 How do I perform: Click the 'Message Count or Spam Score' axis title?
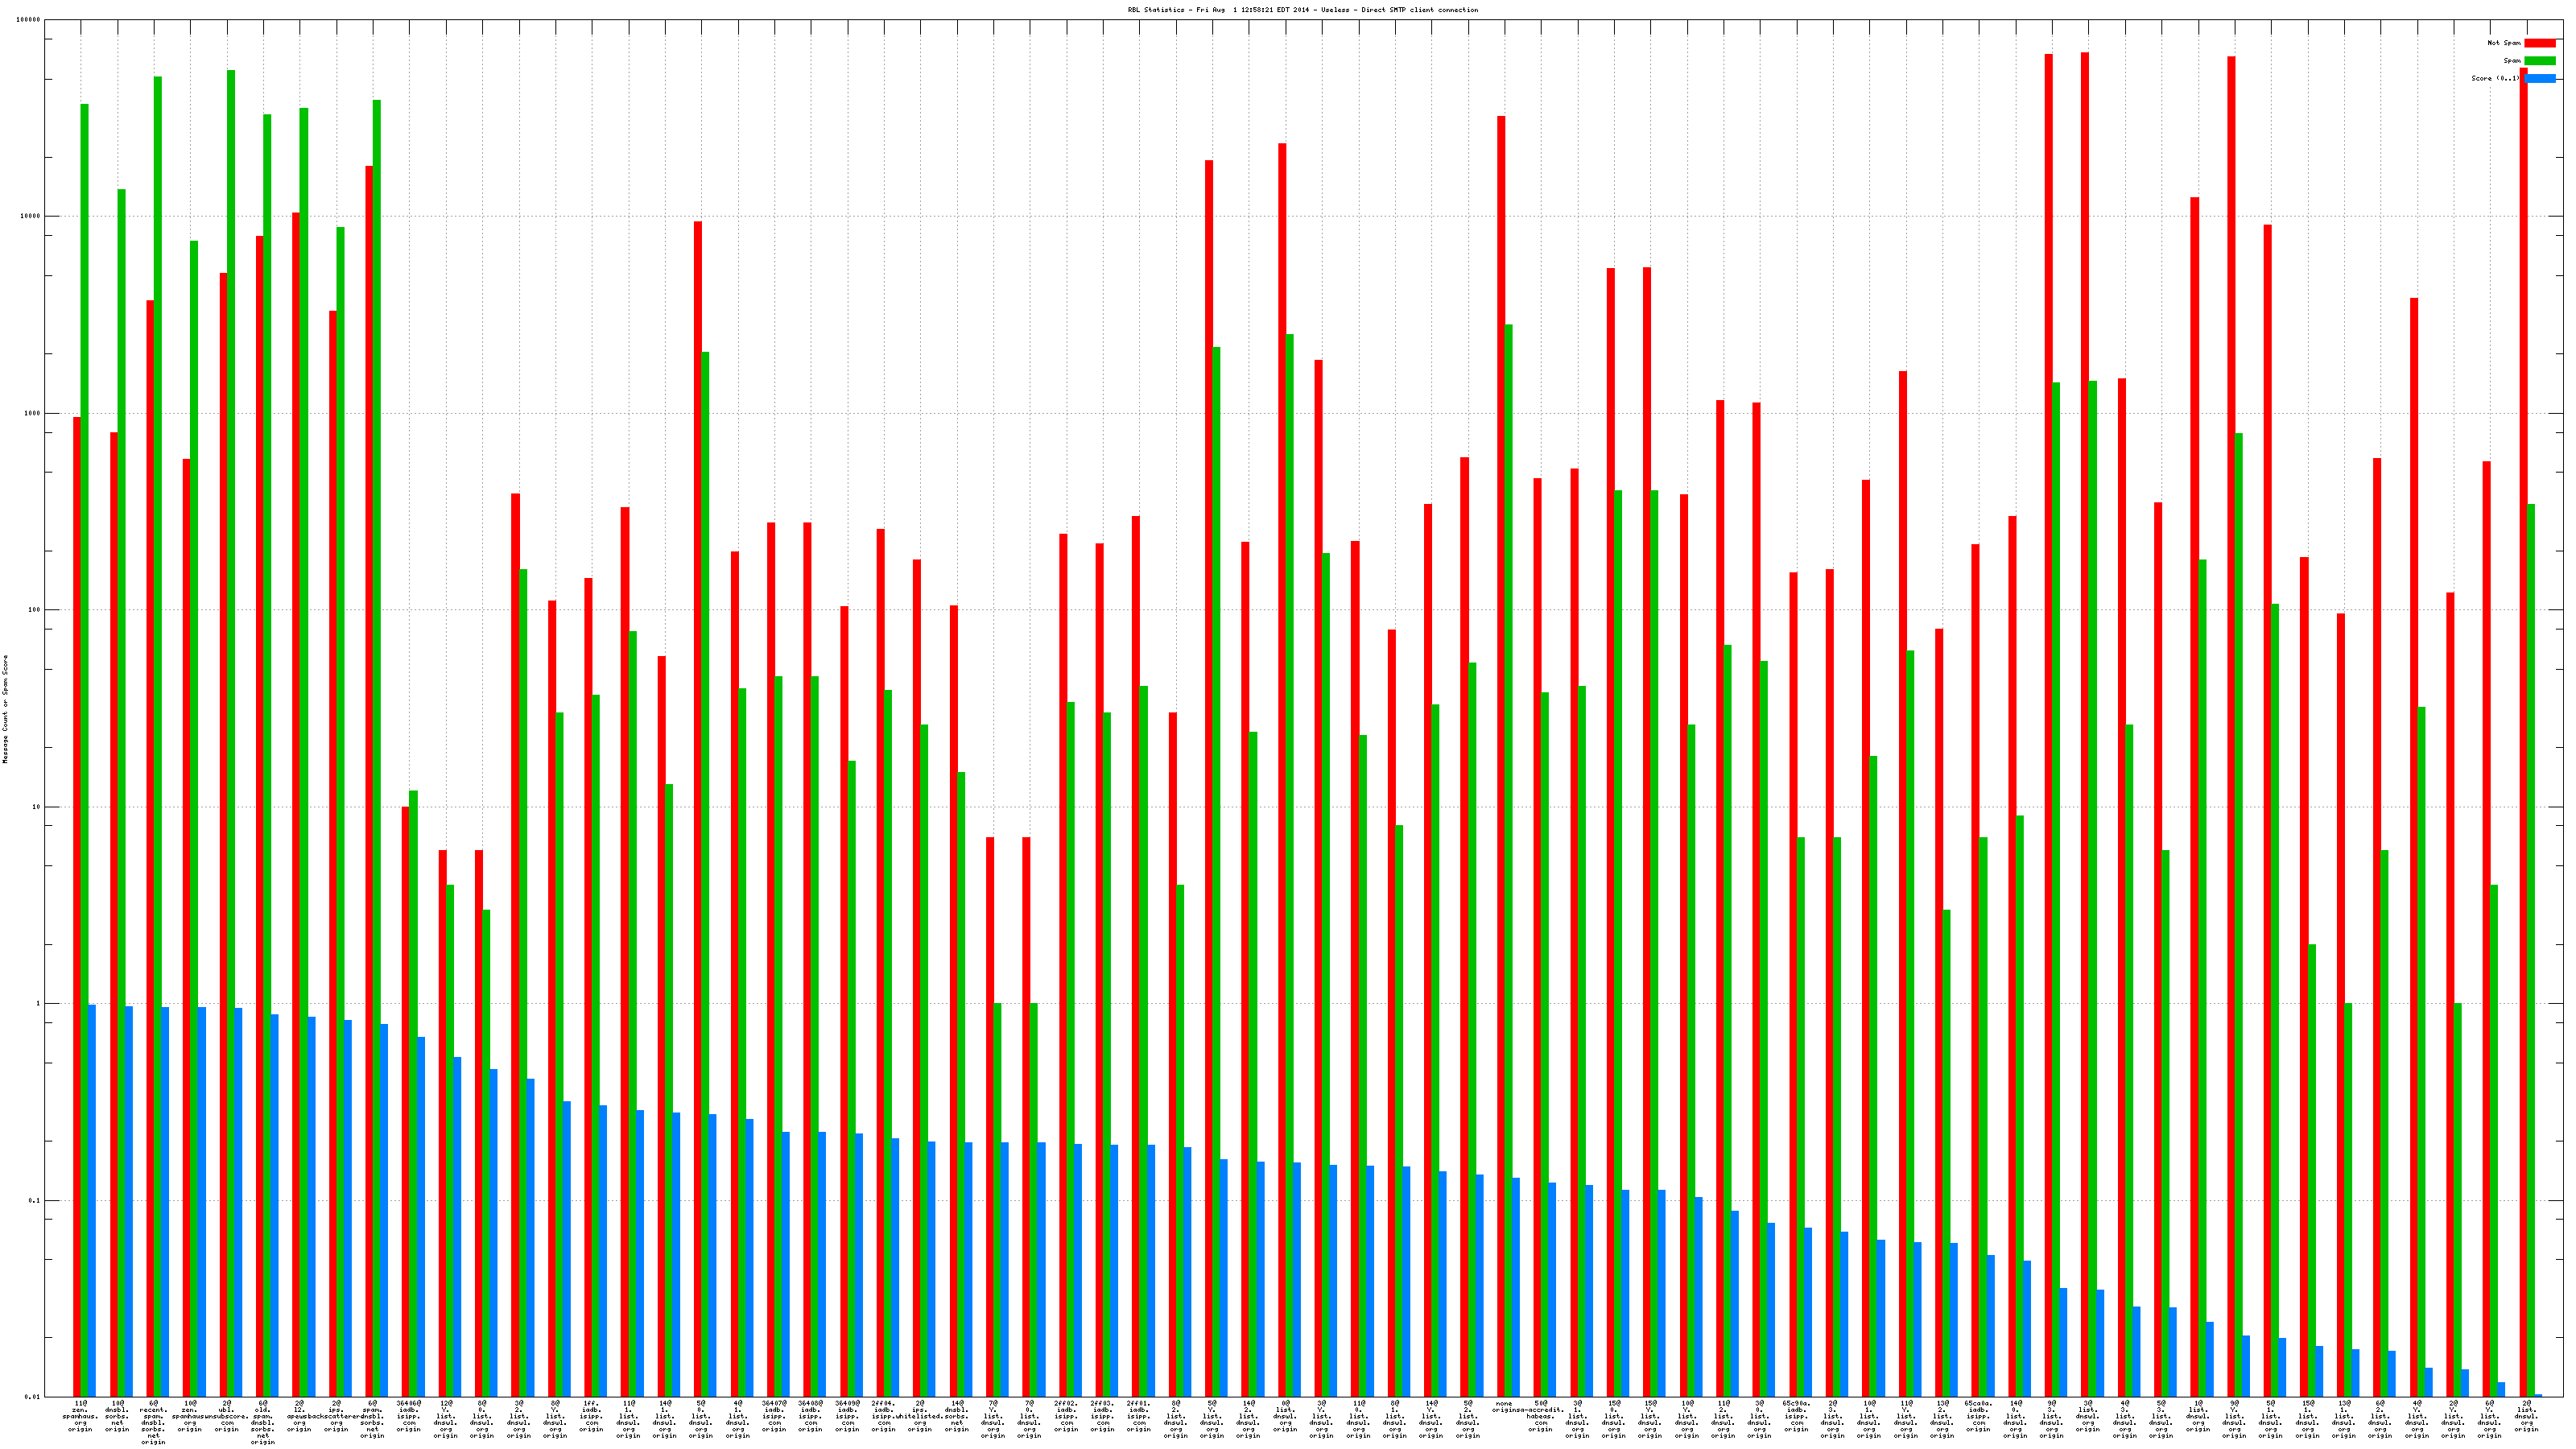[5, 709]
